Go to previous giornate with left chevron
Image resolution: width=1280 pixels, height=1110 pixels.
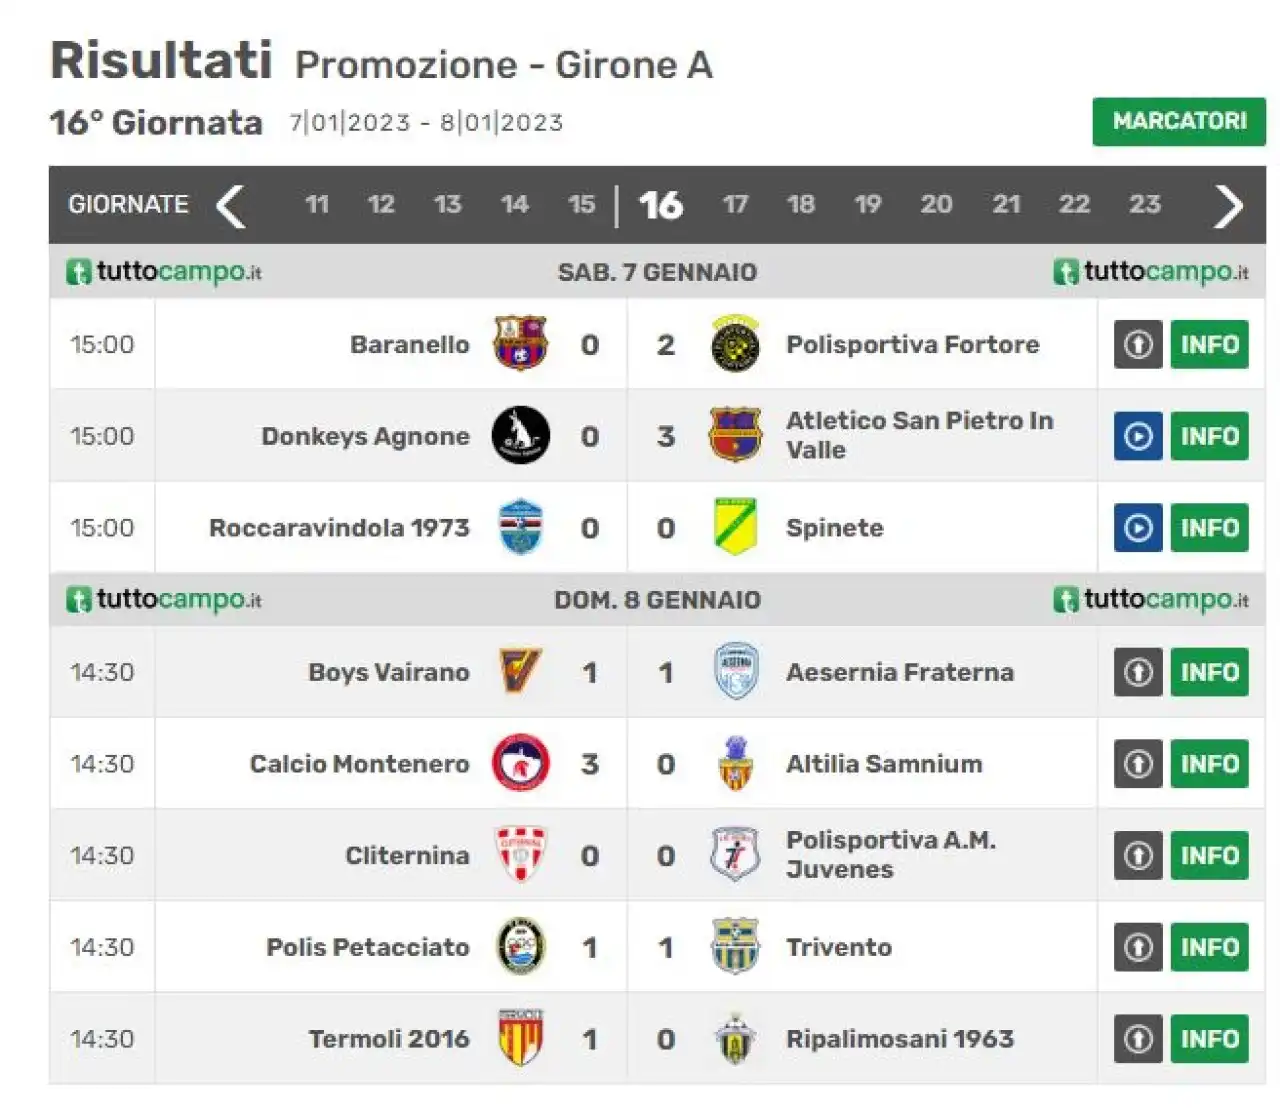click(x=231, y=206)
